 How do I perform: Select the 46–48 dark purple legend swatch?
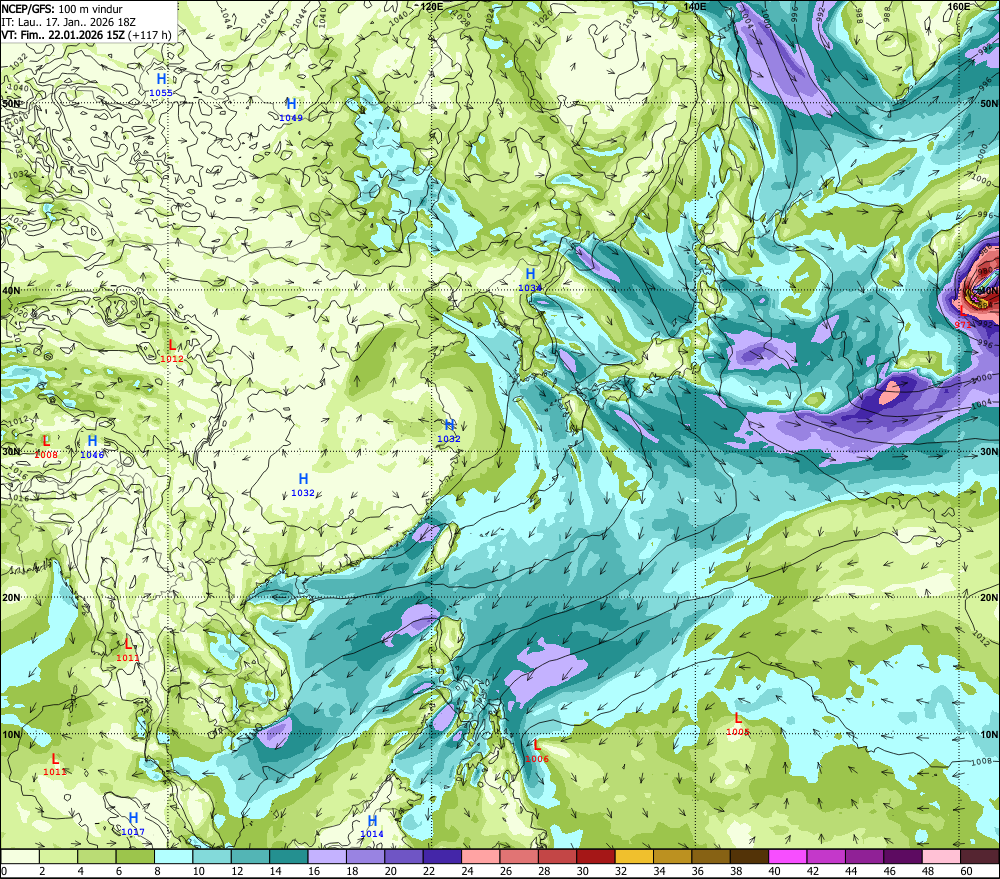click(x=904, y=856)
